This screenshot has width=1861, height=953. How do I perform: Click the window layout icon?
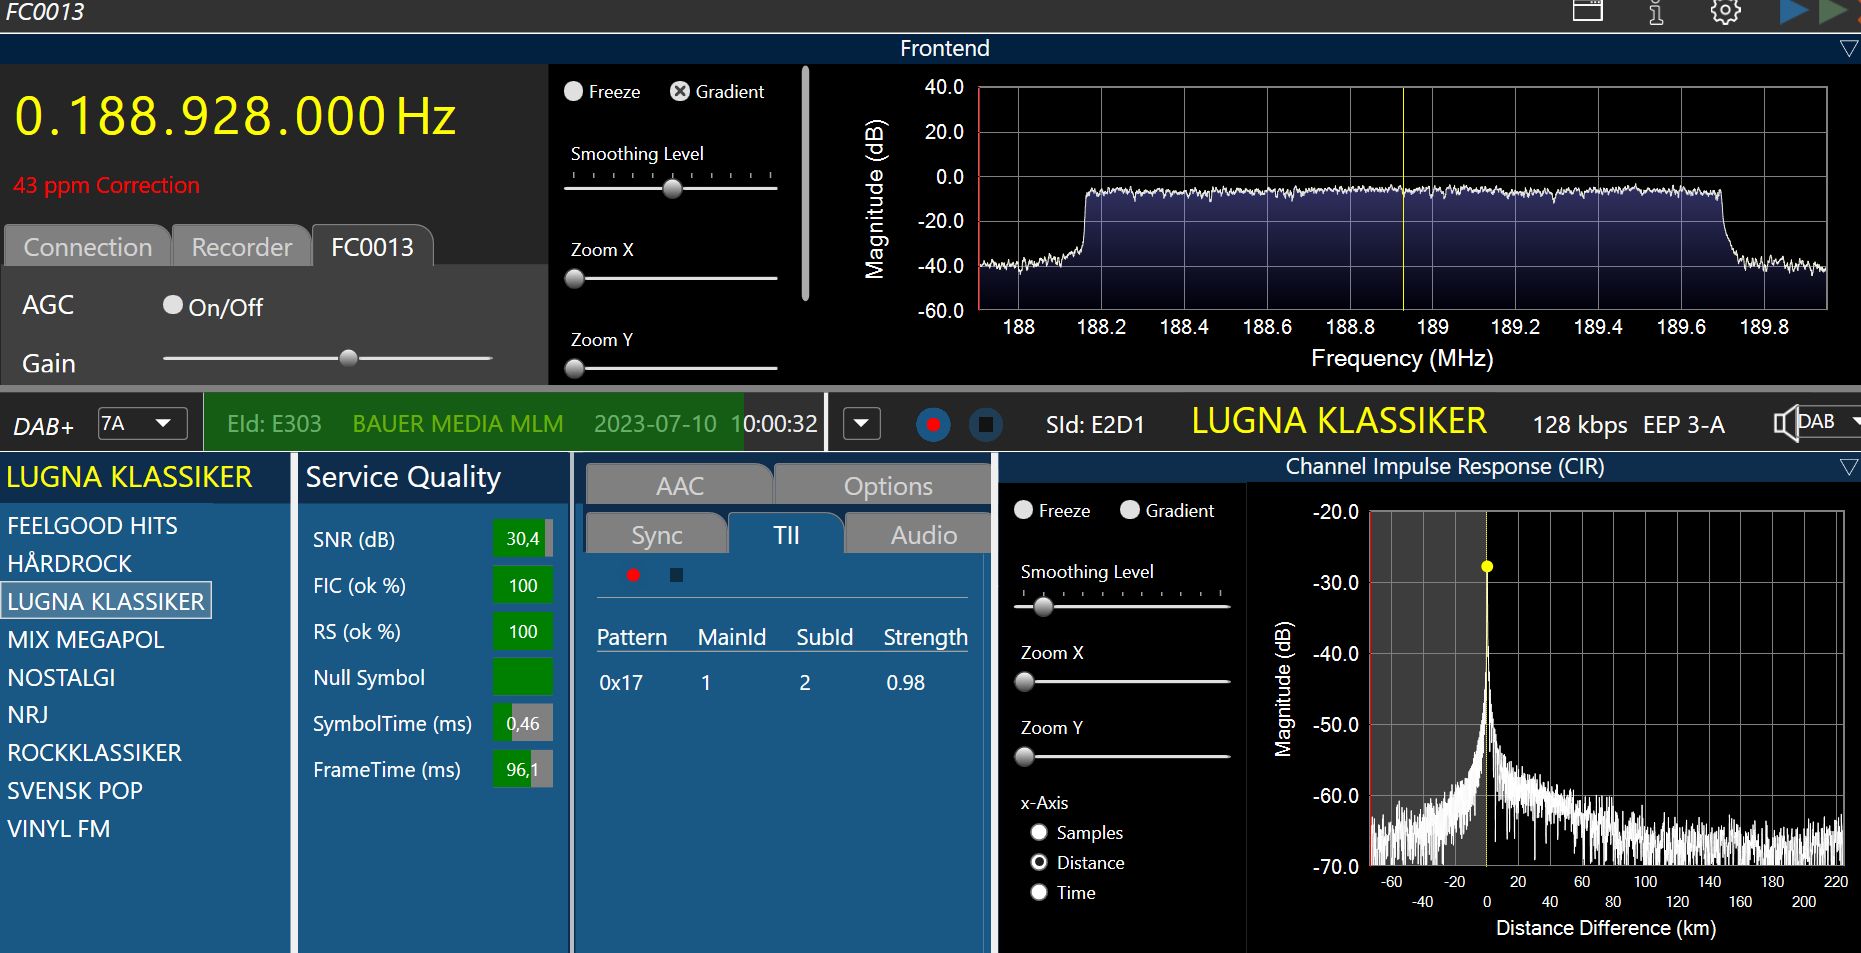click(1587, 11)
